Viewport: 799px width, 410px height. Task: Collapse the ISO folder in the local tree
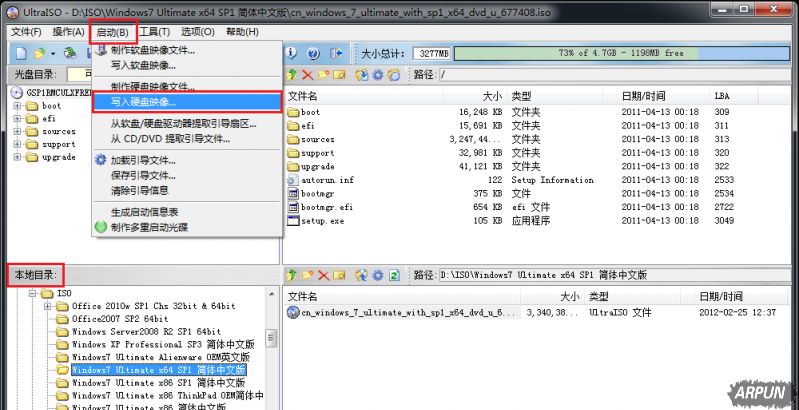(x=33, y=293)
